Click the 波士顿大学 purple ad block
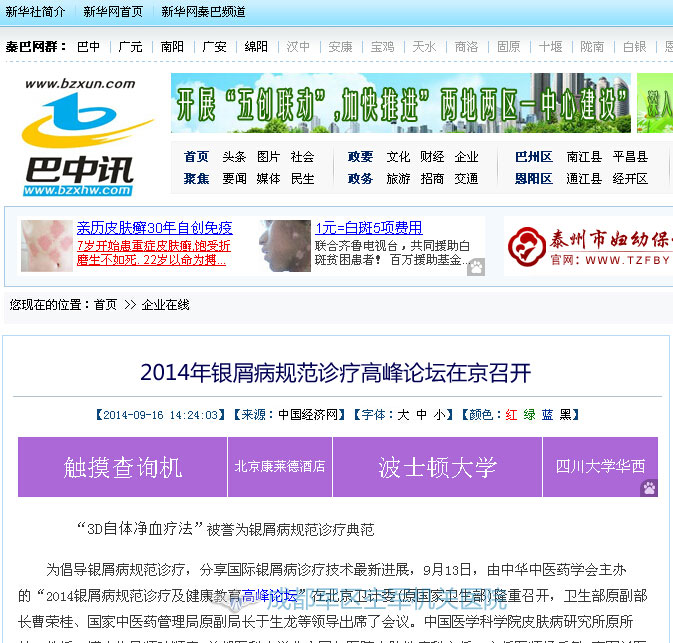Image resolution: width=673 pixels, height=643 pixels. [x=437, y=467]
